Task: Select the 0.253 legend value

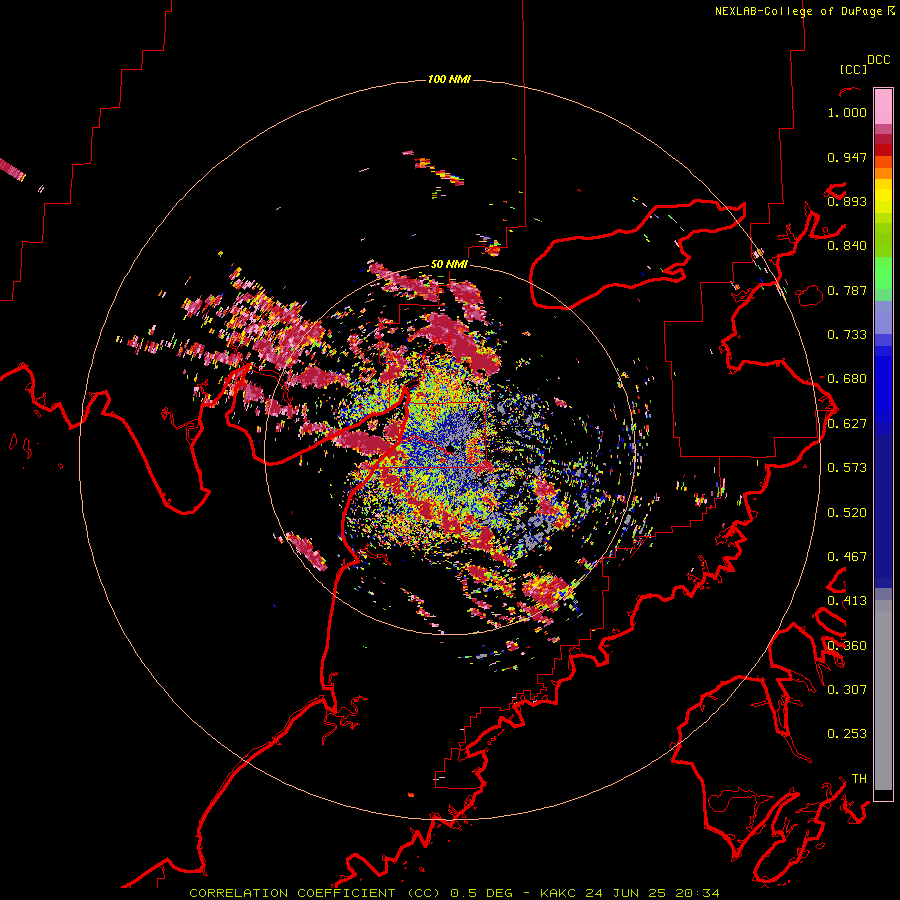Action: 847,734
